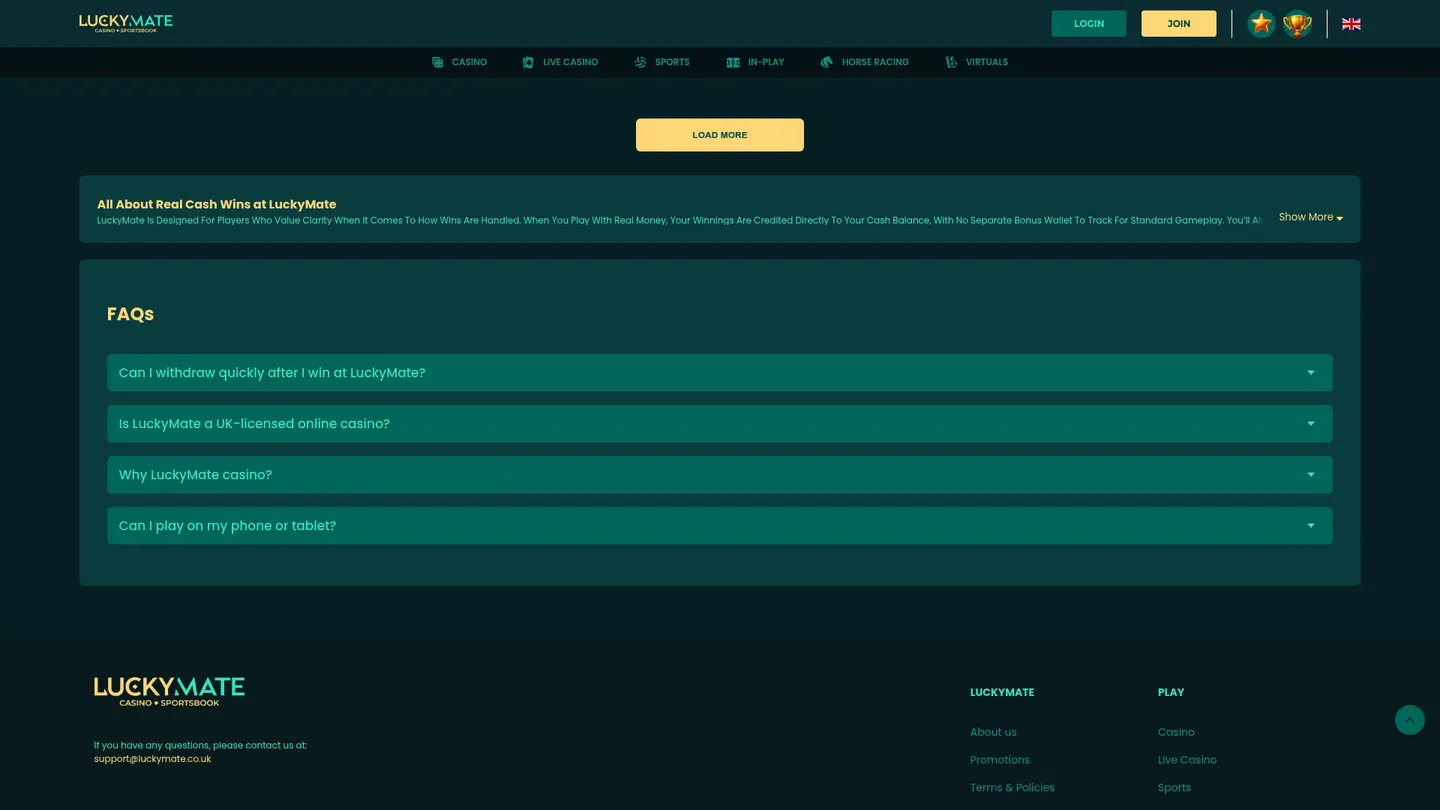Click the PLAY footer column heading

[x=1171, y=692]
